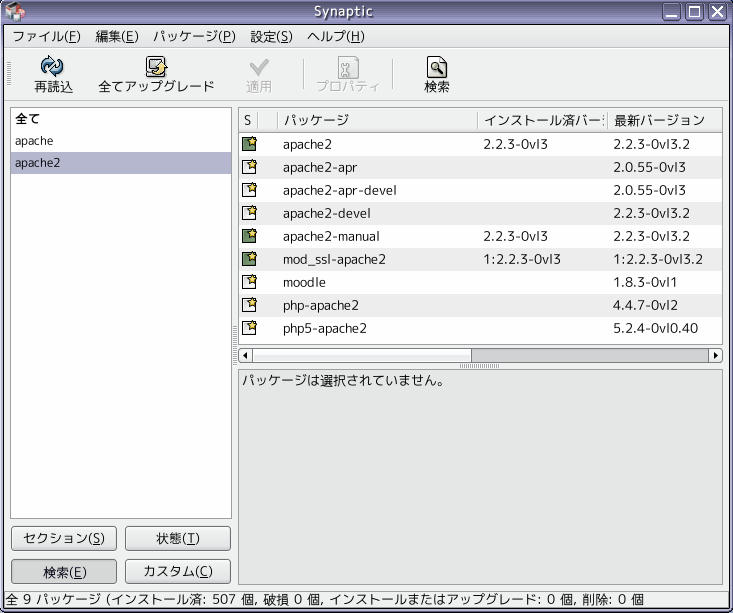Screen dimensions: 733x613
Task: Open the 編集(E) menu
Action: tap(117, 36)
